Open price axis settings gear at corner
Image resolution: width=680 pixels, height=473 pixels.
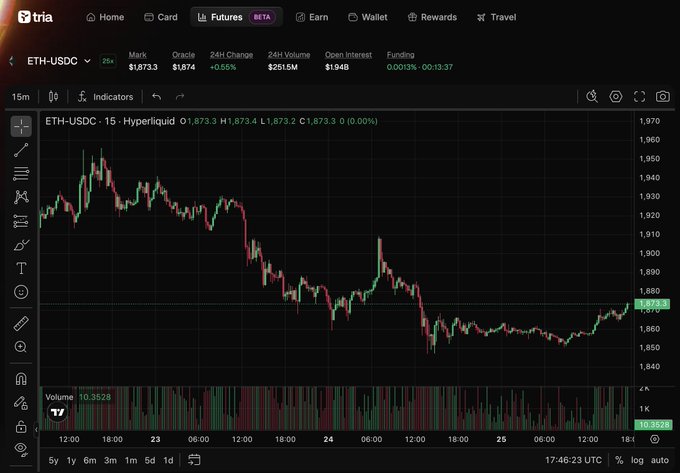coord(655,439)
